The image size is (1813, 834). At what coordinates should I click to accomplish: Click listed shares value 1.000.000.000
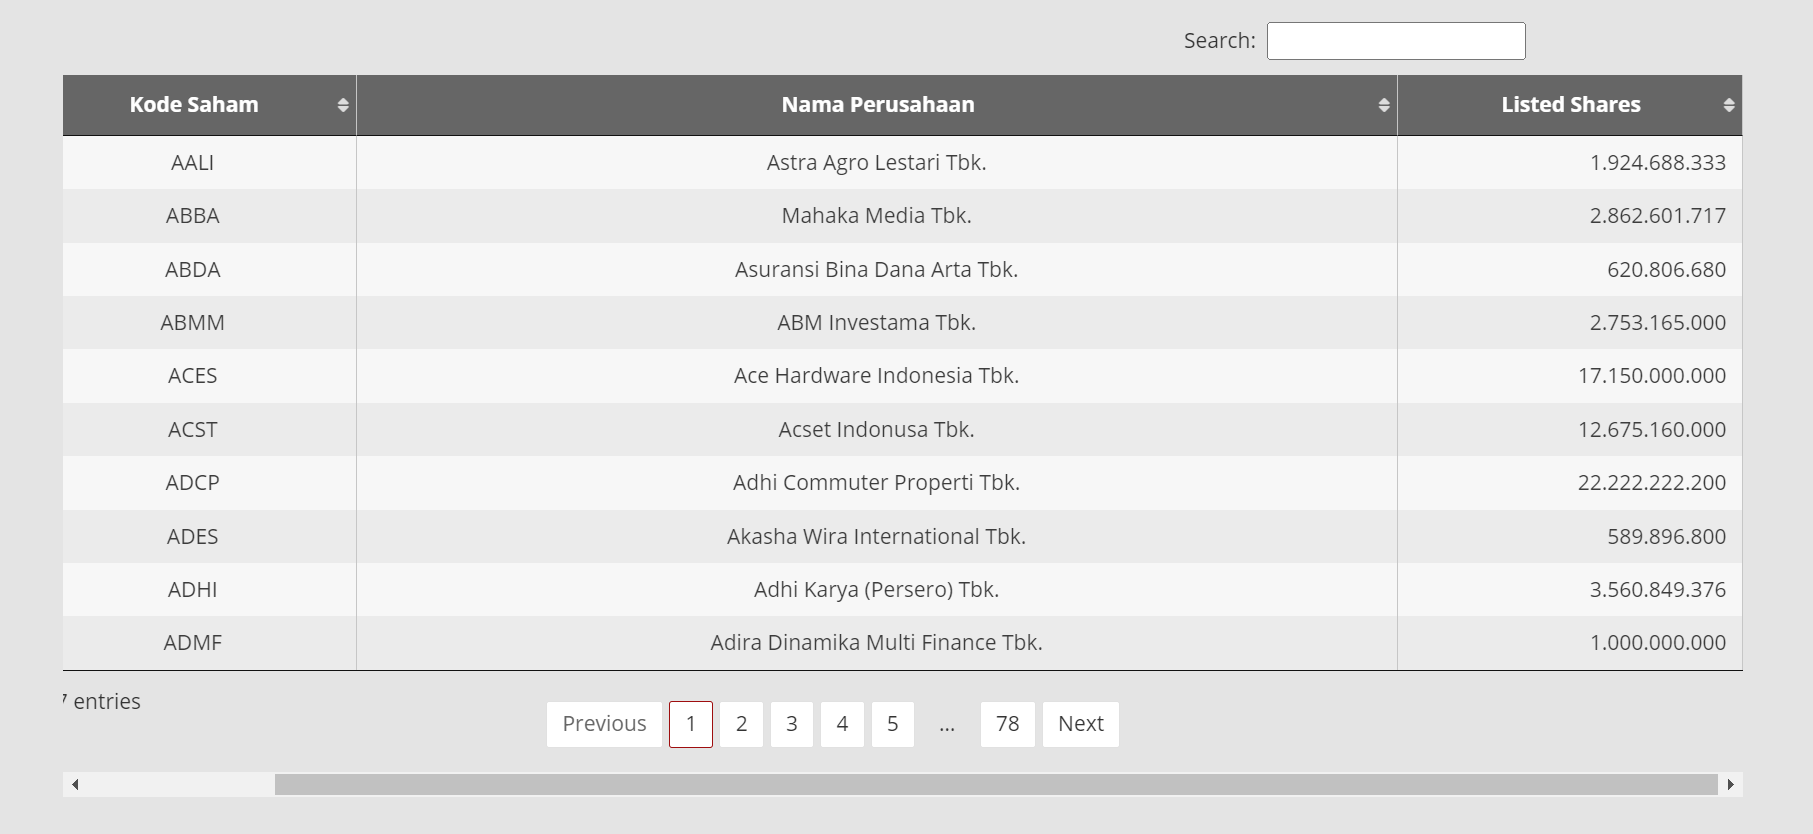point(1658,643)
